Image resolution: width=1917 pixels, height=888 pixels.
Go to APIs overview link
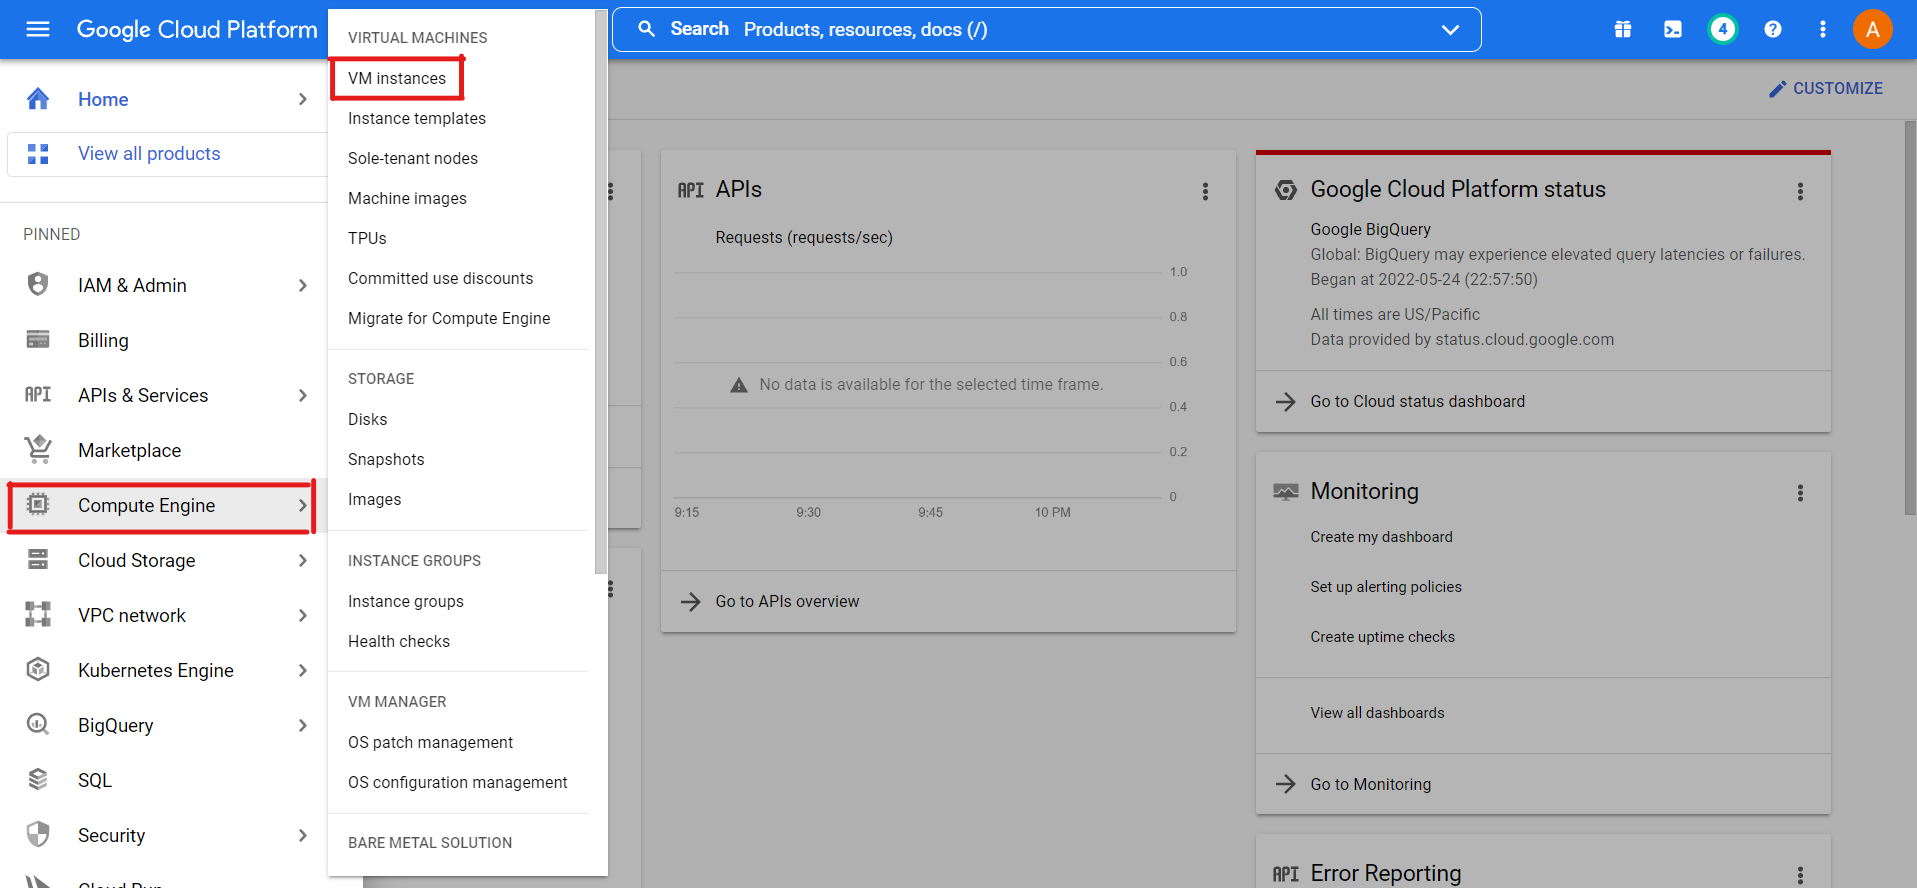pyautogui.click(x=787, y=601)
